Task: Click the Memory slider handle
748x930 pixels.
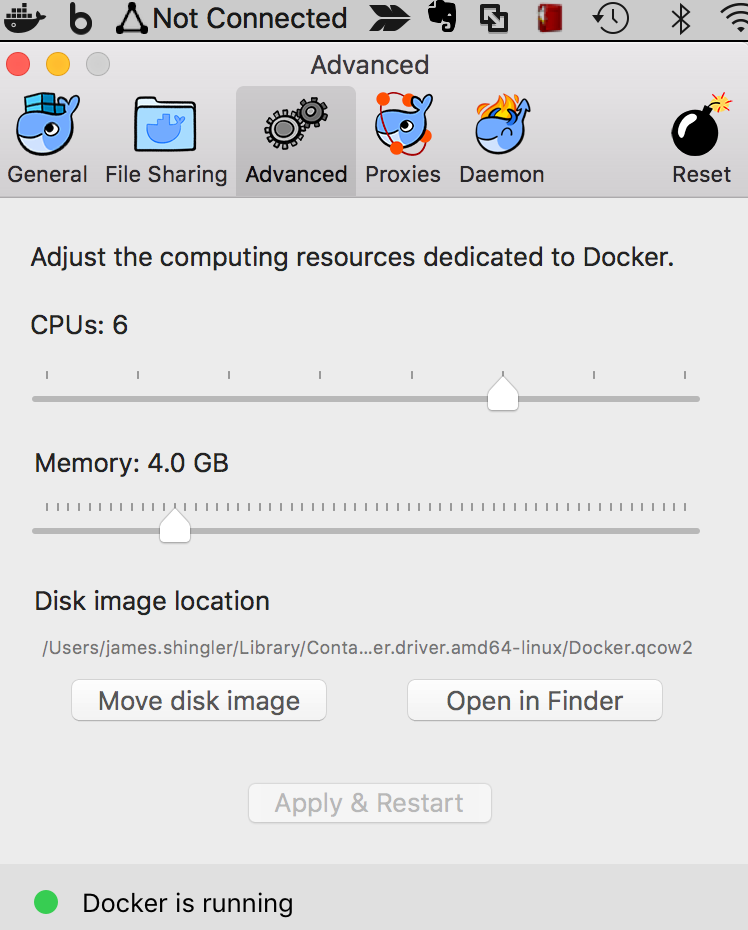Action: click(175, 524)
